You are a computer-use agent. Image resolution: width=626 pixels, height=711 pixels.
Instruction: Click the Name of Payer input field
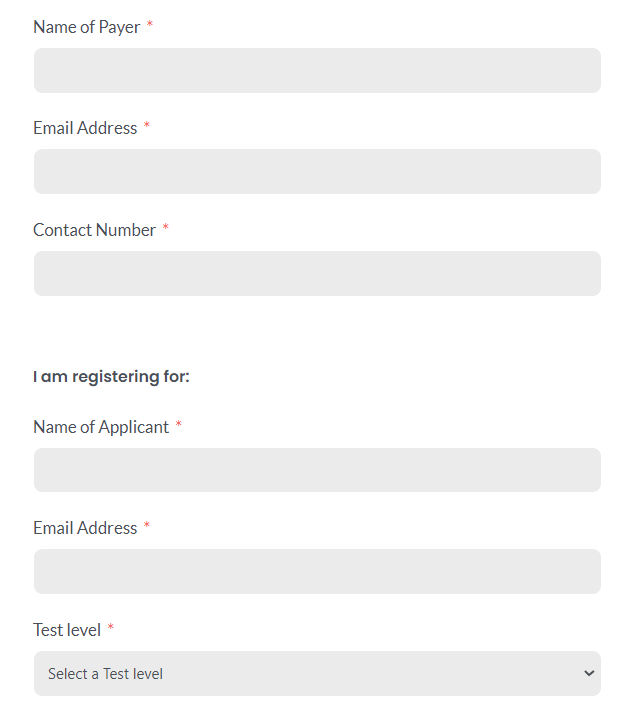(x=317, y=71)
